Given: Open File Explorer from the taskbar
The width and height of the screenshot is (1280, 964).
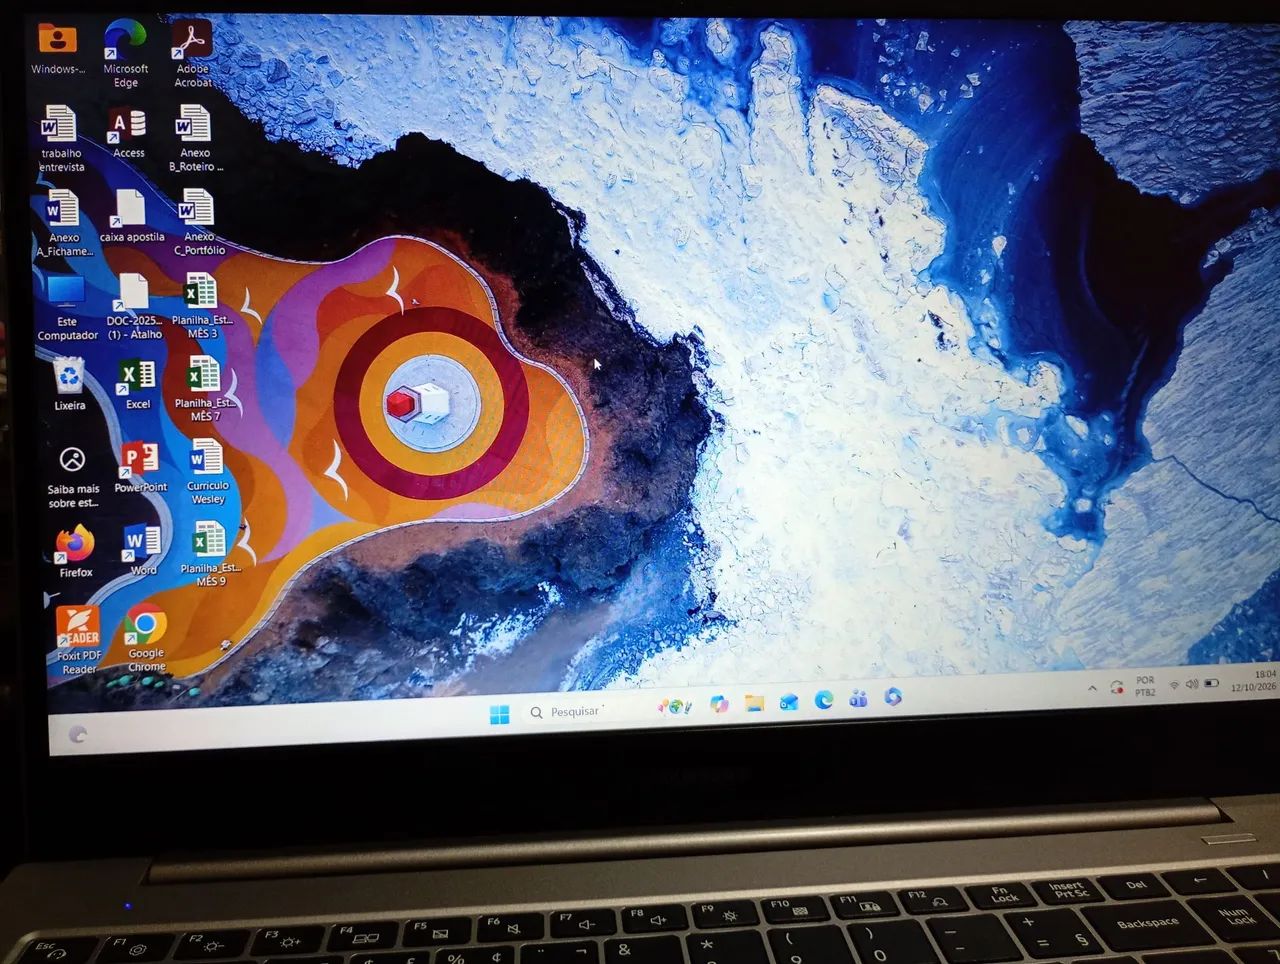Looking at the screenshot, I should (x=754, y=703).
